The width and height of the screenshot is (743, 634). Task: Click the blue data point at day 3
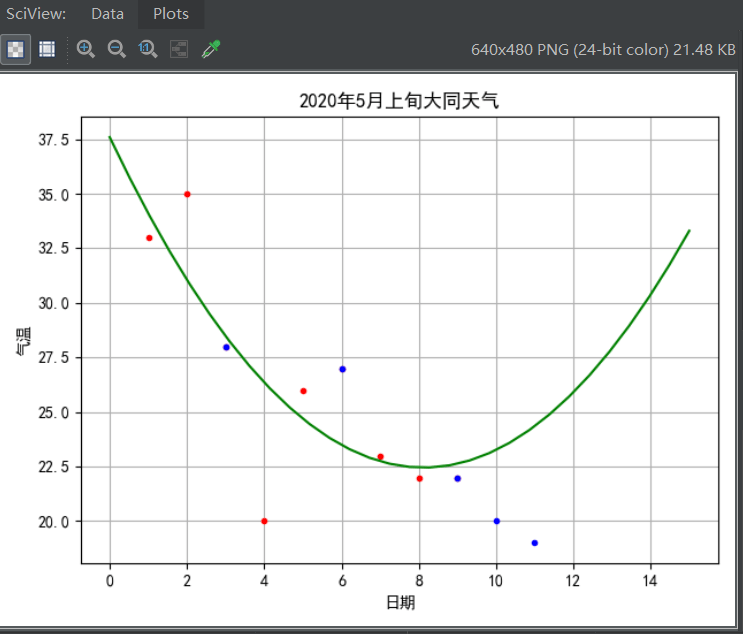[227, 347]
